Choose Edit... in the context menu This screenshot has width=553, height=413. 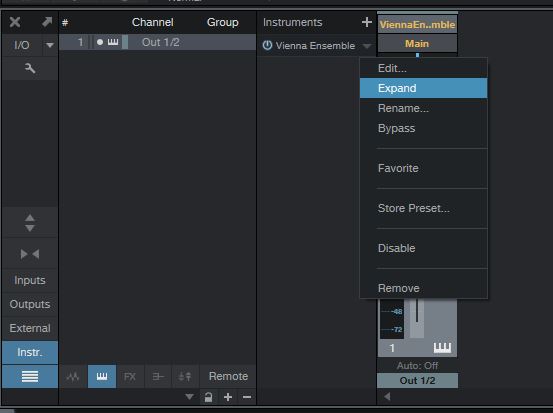(x=424, y=68)
